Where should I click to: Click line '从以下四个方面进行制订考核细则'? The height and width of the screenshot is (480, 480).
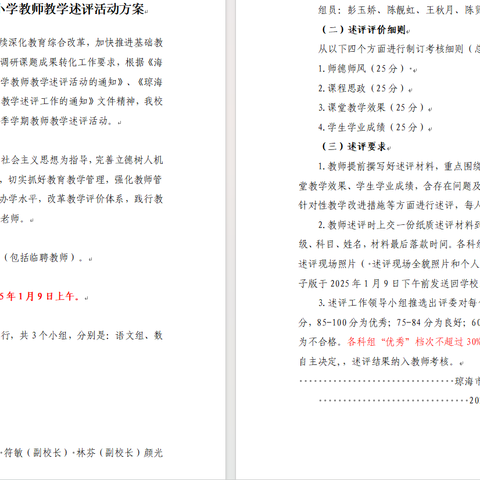click(x=399, y=49)
